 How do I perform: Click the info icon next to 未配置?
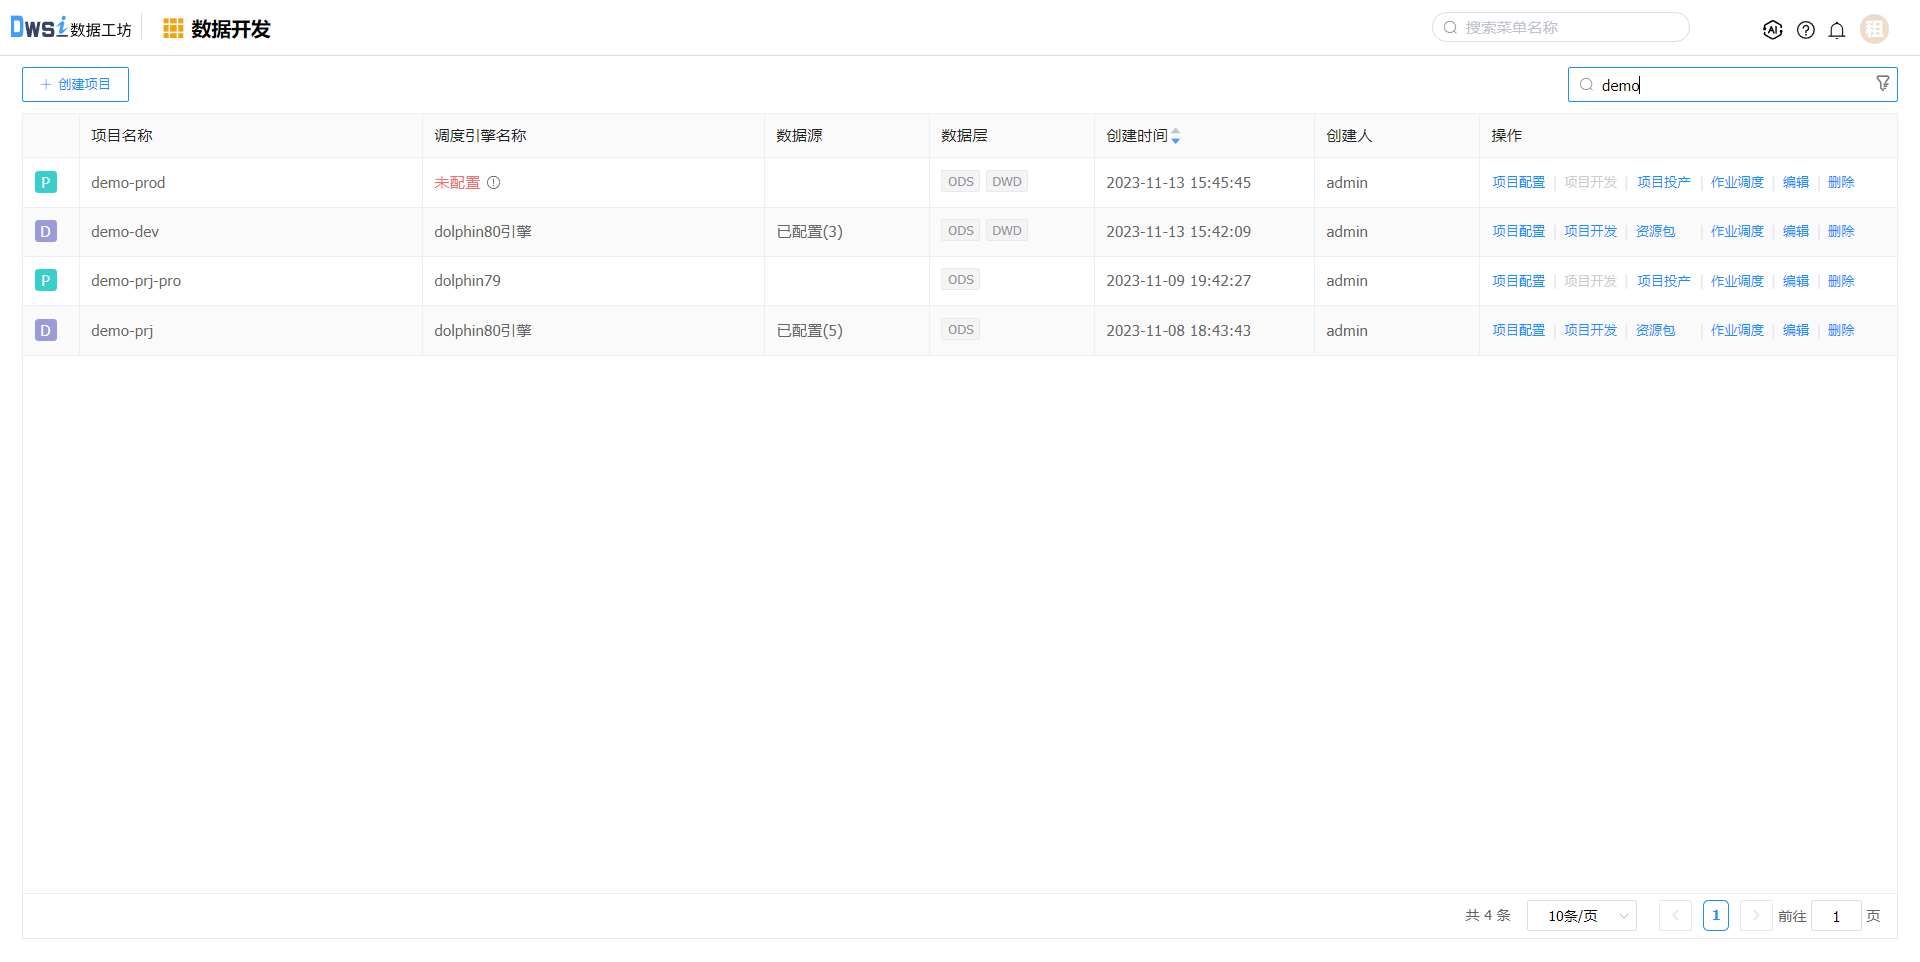click(494, 183)
